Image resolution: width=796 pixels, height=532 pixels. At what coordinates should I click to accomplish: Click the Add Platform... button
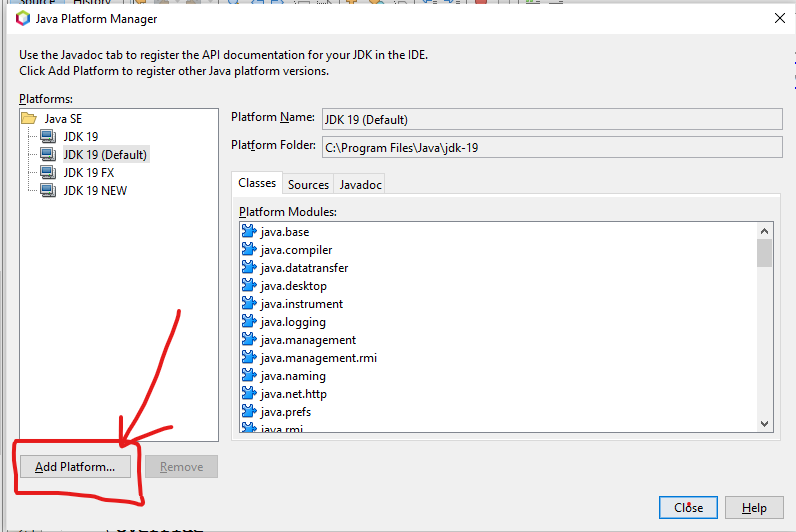75,467
